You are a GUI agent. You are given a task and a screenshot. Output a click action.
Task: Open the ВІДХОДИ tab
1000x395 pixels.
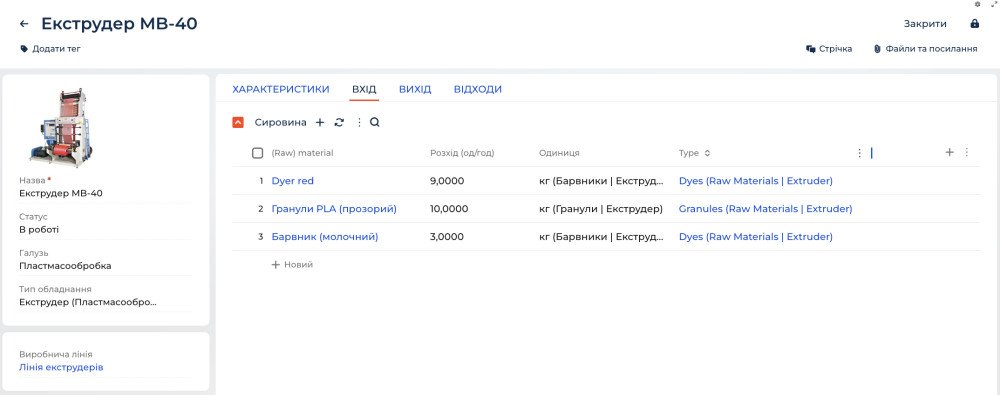point(478,89)
